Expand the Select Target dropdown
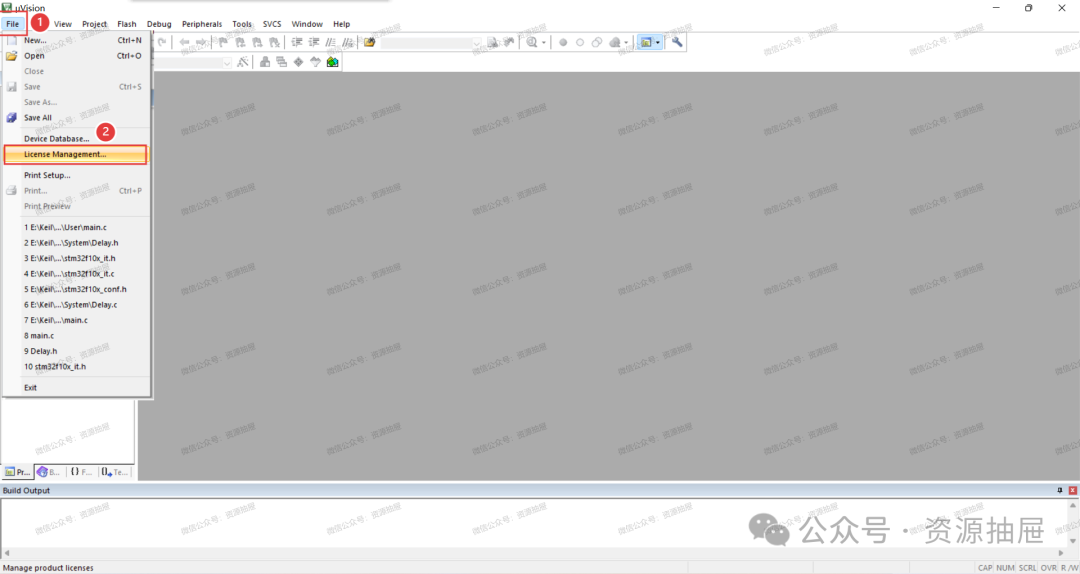Screen dimensions: 1080x574 click(x=227, y=63)
